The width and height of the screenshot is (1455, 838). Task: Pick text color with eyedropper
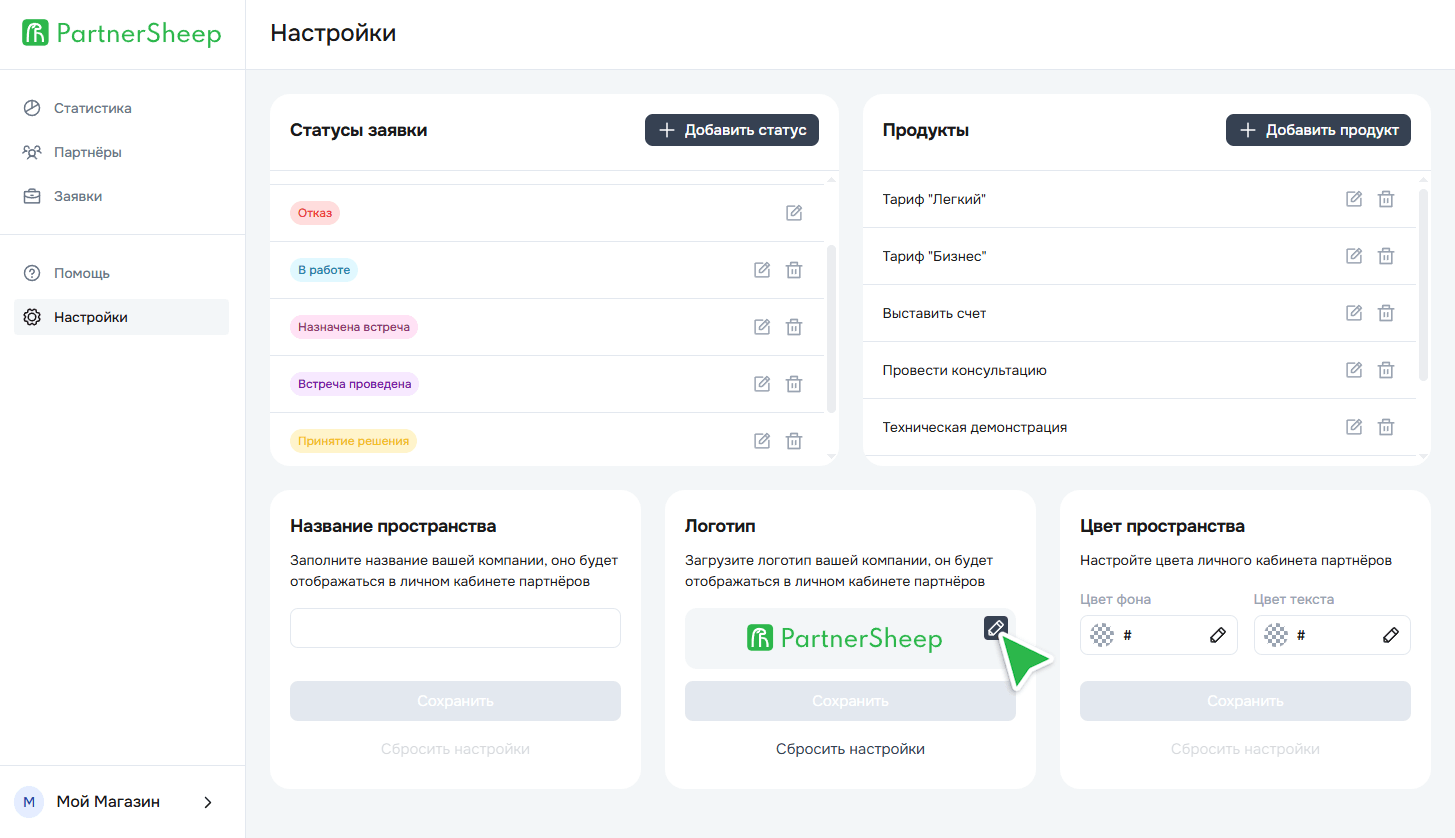[1390, 635]
